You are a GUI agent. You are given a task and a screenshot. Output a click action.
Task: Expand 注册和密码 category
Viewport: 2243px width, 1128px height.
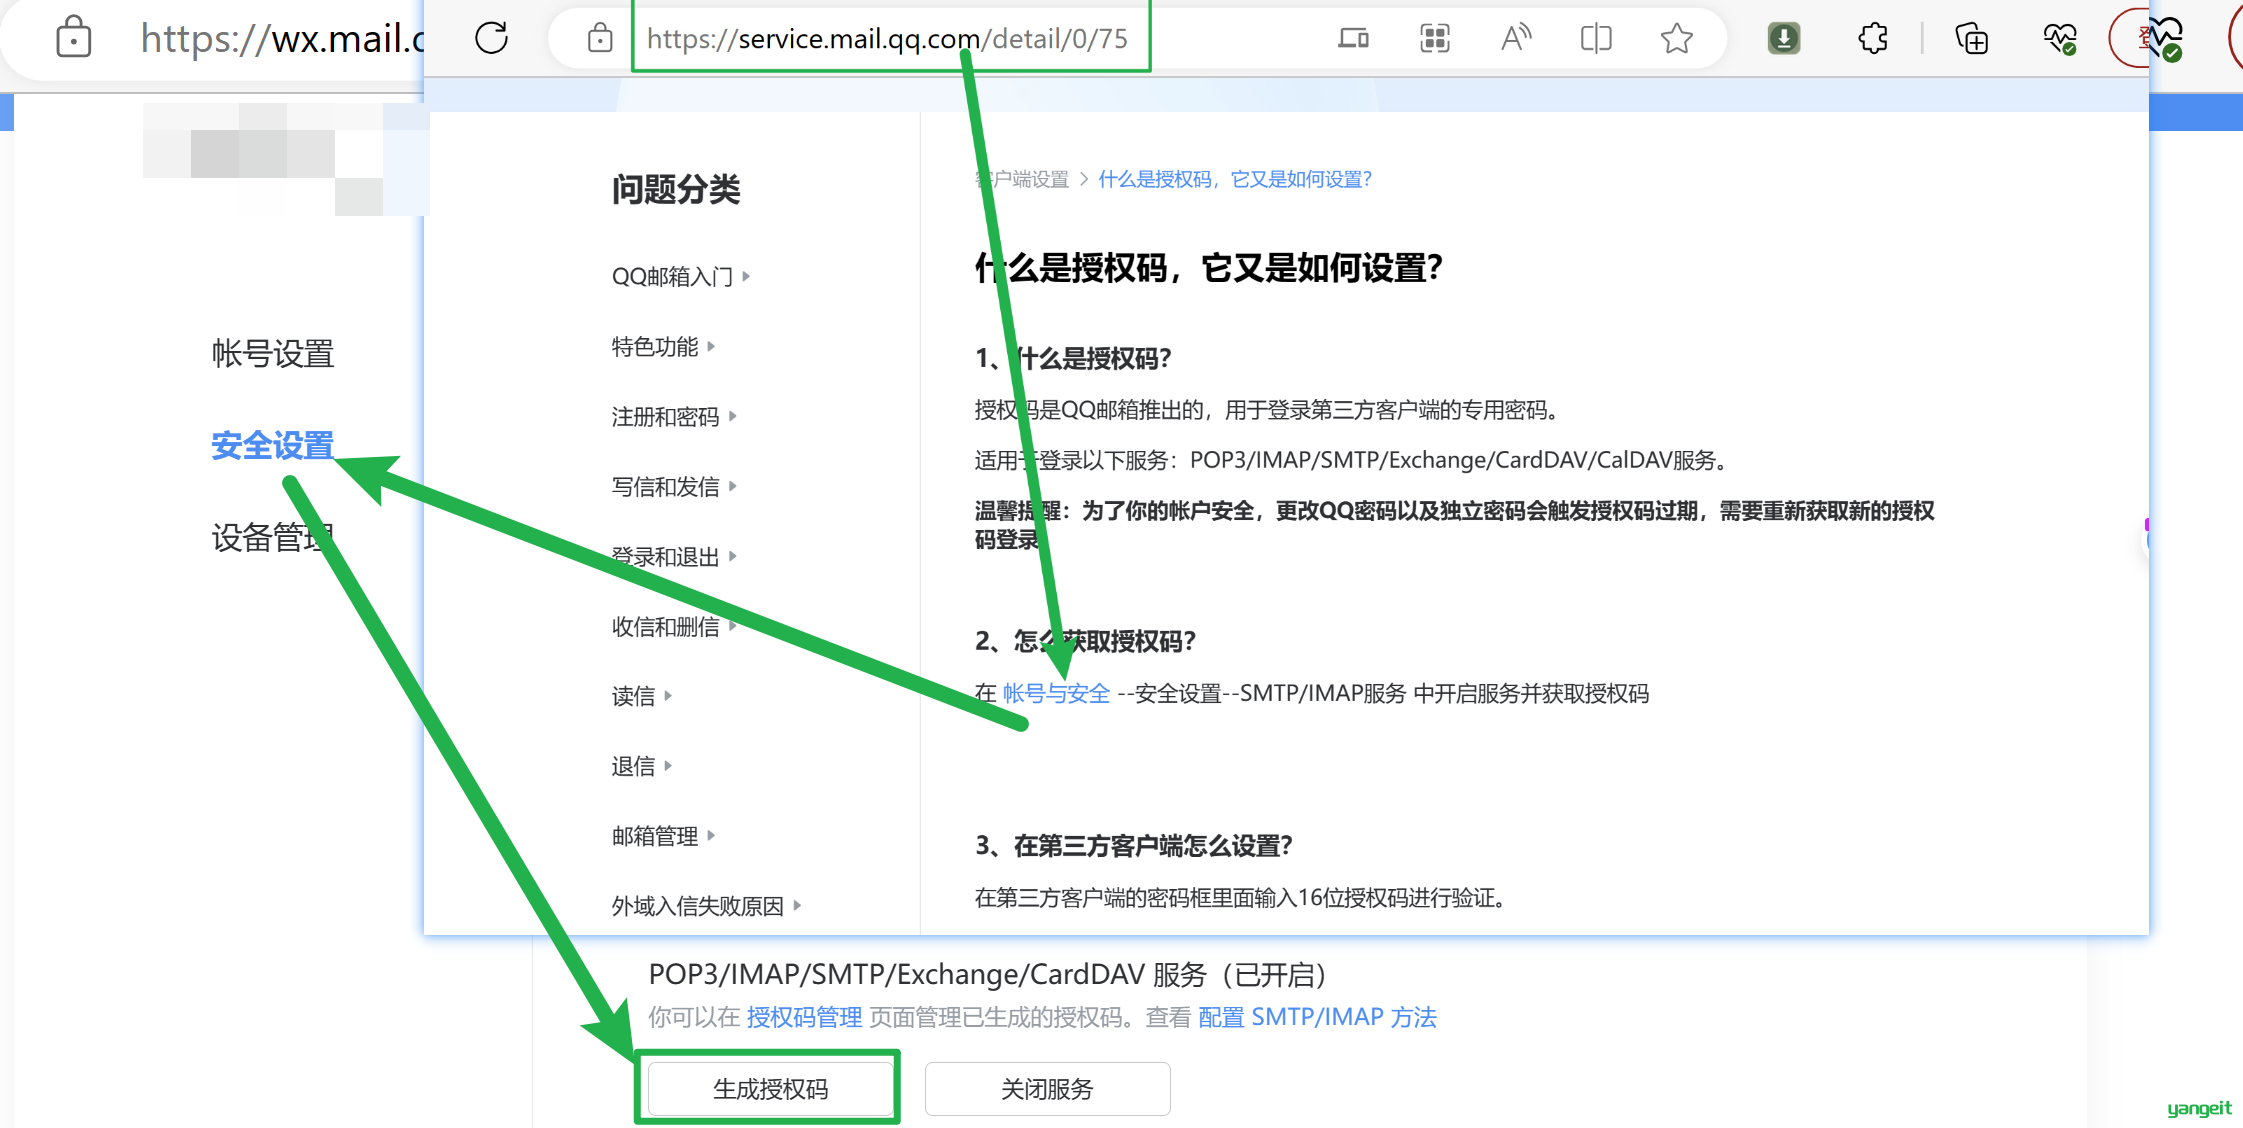(x=674, y=416)
